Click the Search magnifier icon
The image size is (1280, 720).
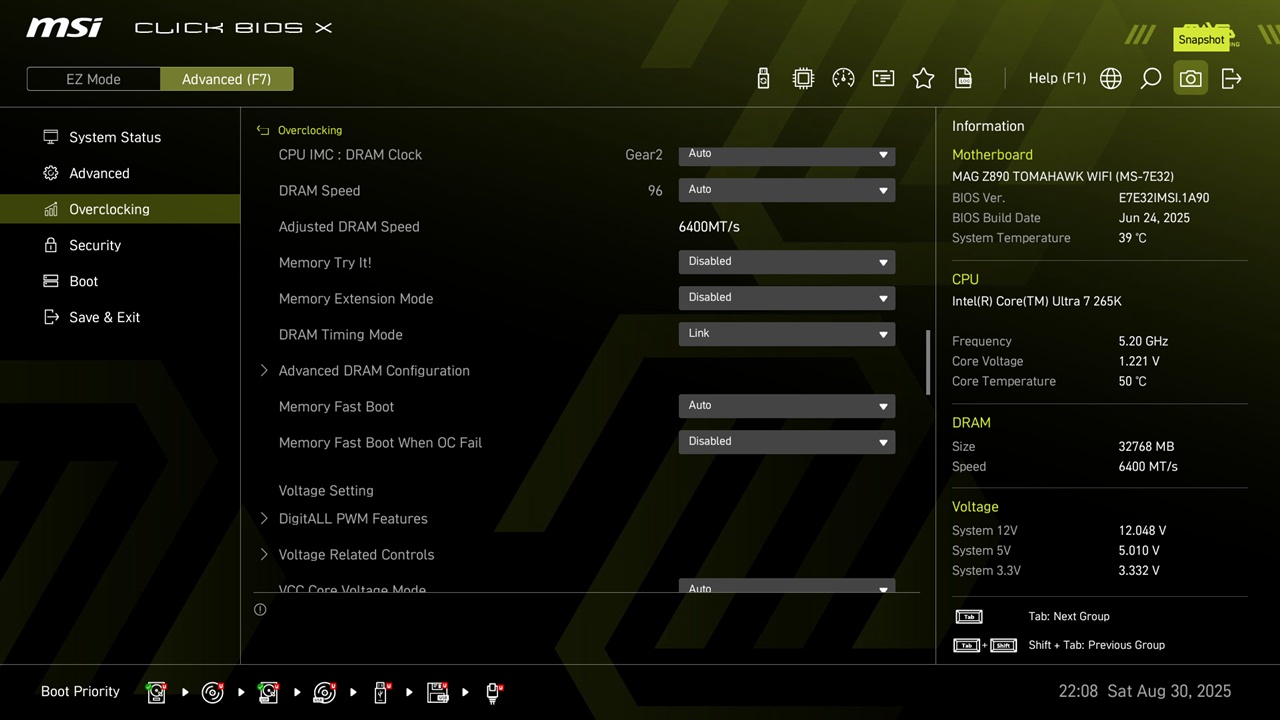coord(1151,78)
